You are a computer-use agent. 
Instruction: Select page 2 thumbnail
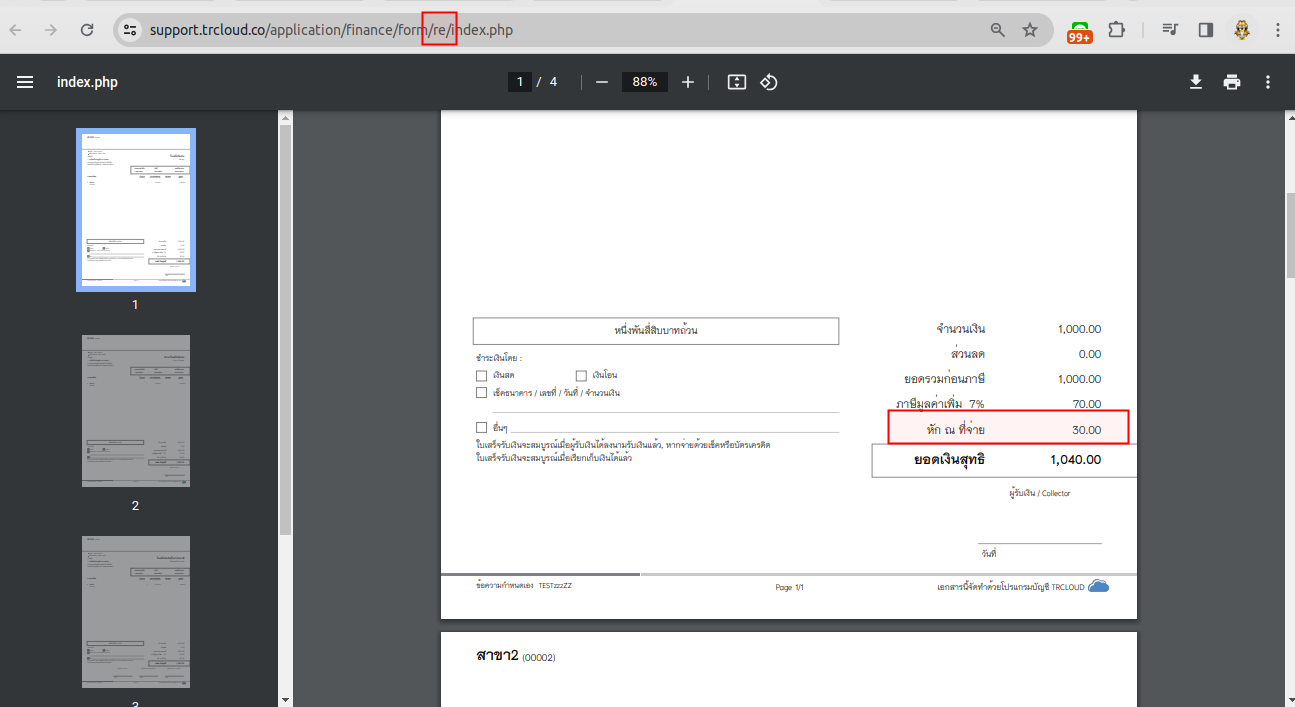136,411
